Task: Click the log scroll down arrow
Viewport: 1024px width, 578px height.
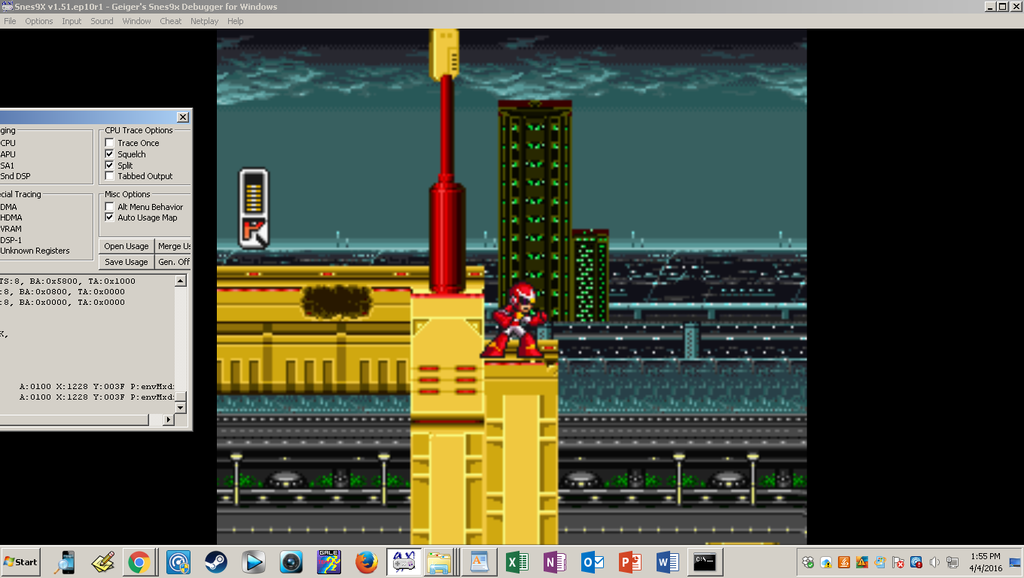Action: coord(181,408)
